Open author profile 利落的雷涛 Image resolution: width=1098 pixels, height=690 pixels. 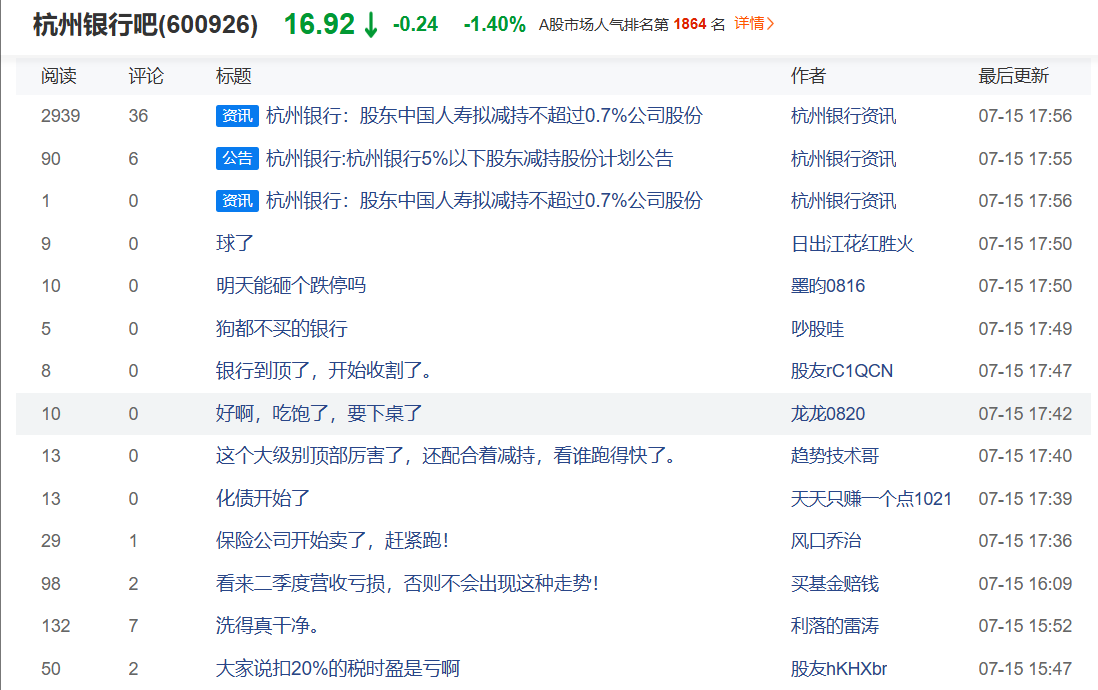(x=835, y=626)
